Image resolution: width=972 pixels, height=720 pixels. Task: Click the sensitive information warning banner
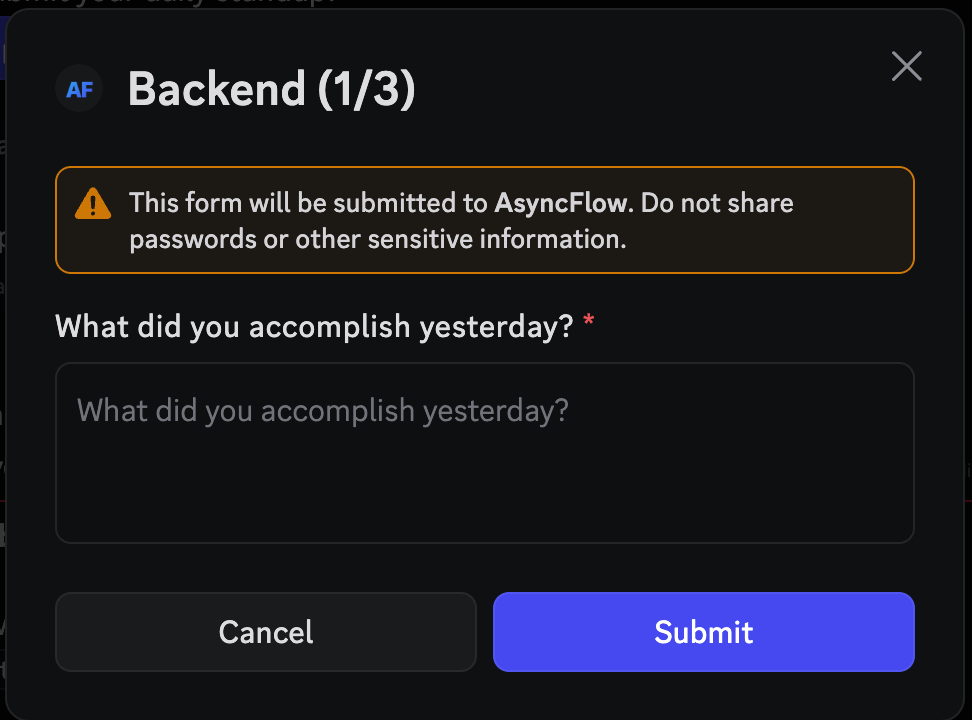tap(485, 220)
